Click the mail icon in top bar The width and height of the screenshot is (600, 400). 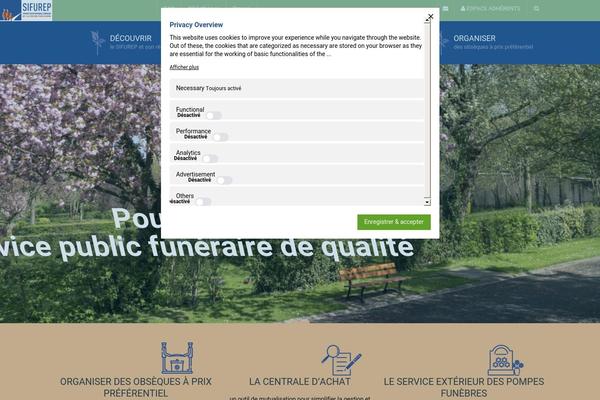tap(446, 8)
